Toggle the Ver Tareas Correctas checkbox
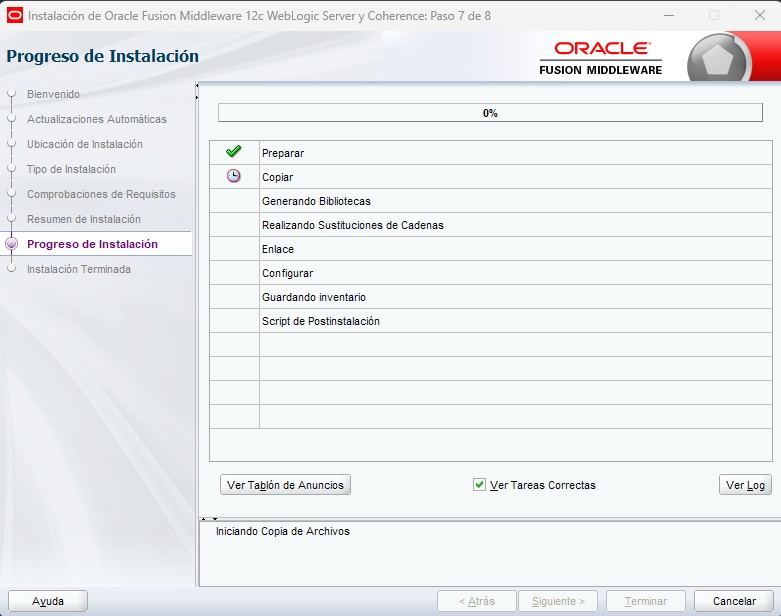This screenshot has height=616, width=781. pos(479,485)
